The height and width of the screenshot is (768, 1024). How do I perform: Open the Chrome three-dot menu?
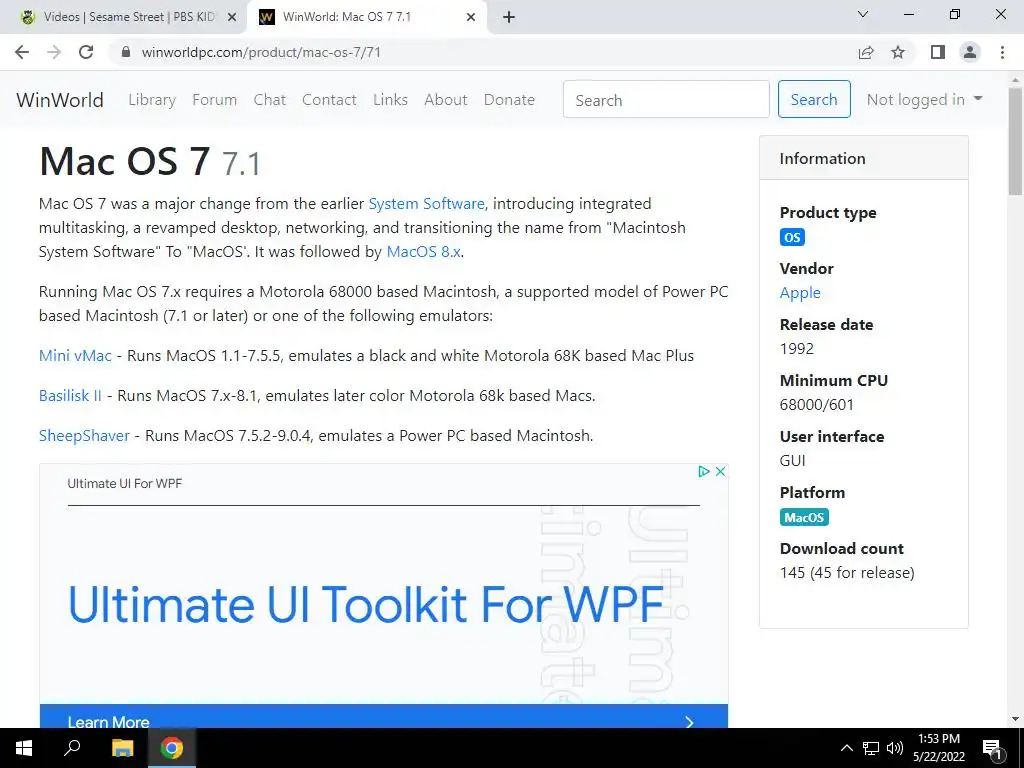pyautogui.click(x=1002, y=52)
